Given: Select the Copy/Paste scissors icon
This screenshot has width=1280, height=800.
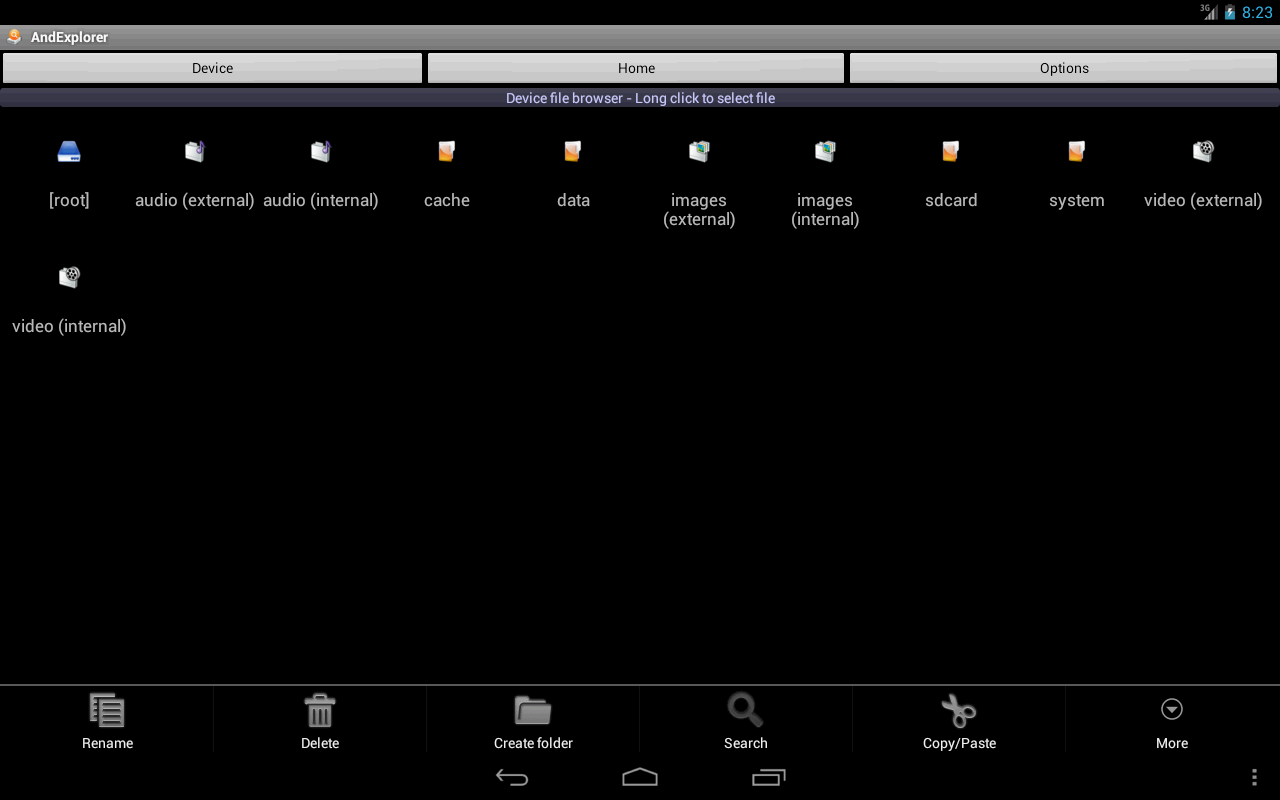Looking at the screenshot, I should click(959, 710).
